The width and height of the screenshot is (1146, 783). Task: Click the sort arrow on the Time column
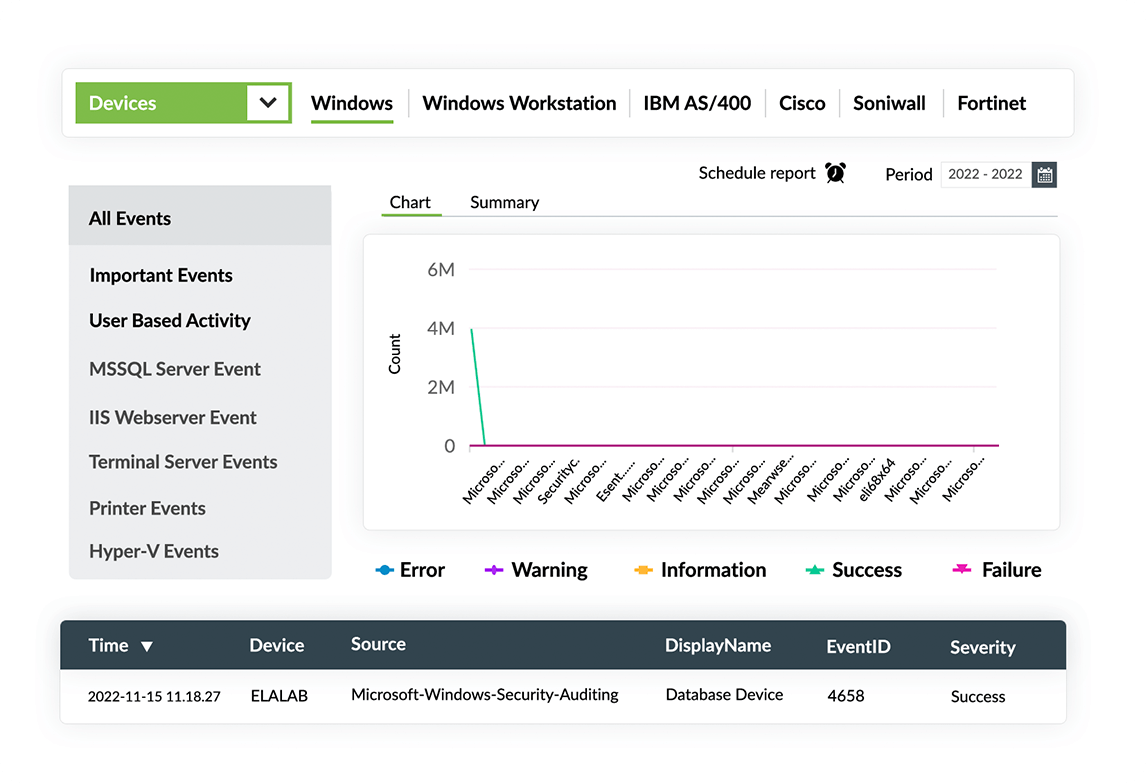[146, 646]
